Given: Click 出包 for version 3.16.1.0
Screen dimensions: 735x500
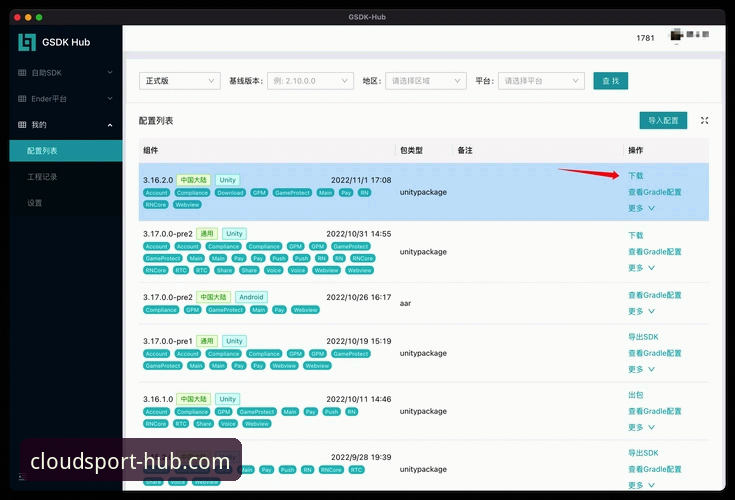Looking at the screenshot, I should 636,395.
